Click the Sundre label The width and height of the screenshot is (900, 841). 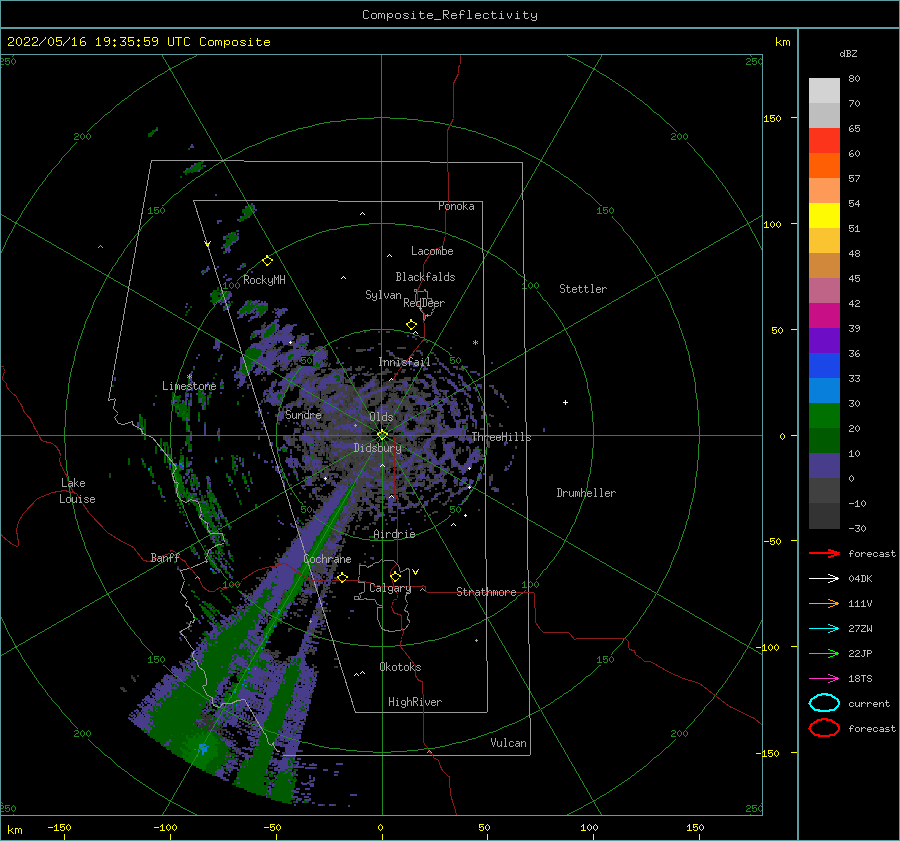coord(303,414)
